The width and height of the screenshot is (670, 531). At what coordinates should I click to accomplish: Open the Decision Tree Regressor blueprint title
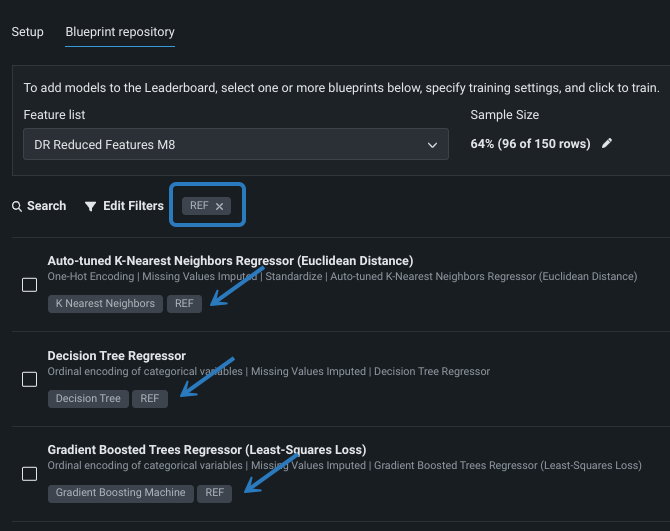116,355
